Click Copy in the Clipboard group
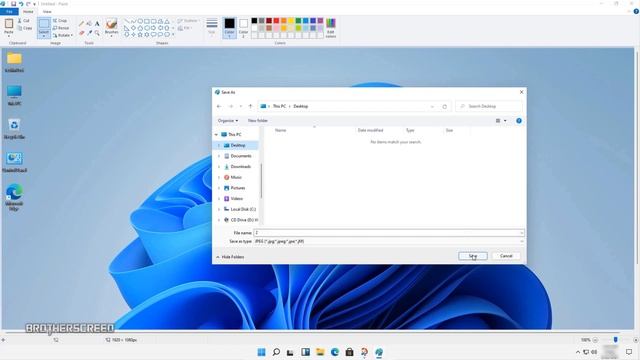The width and height of the screenshot is (640, 360). point(24,28)
